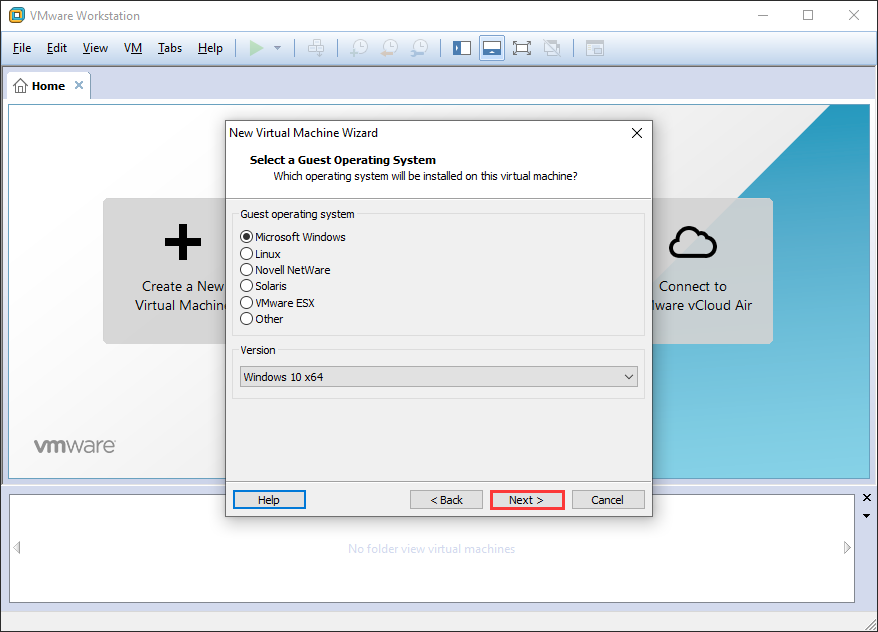This screenshot has height=632, width=878.
Task: Click the < Back button
Action: pyautogui.click(x=446, y=500)
